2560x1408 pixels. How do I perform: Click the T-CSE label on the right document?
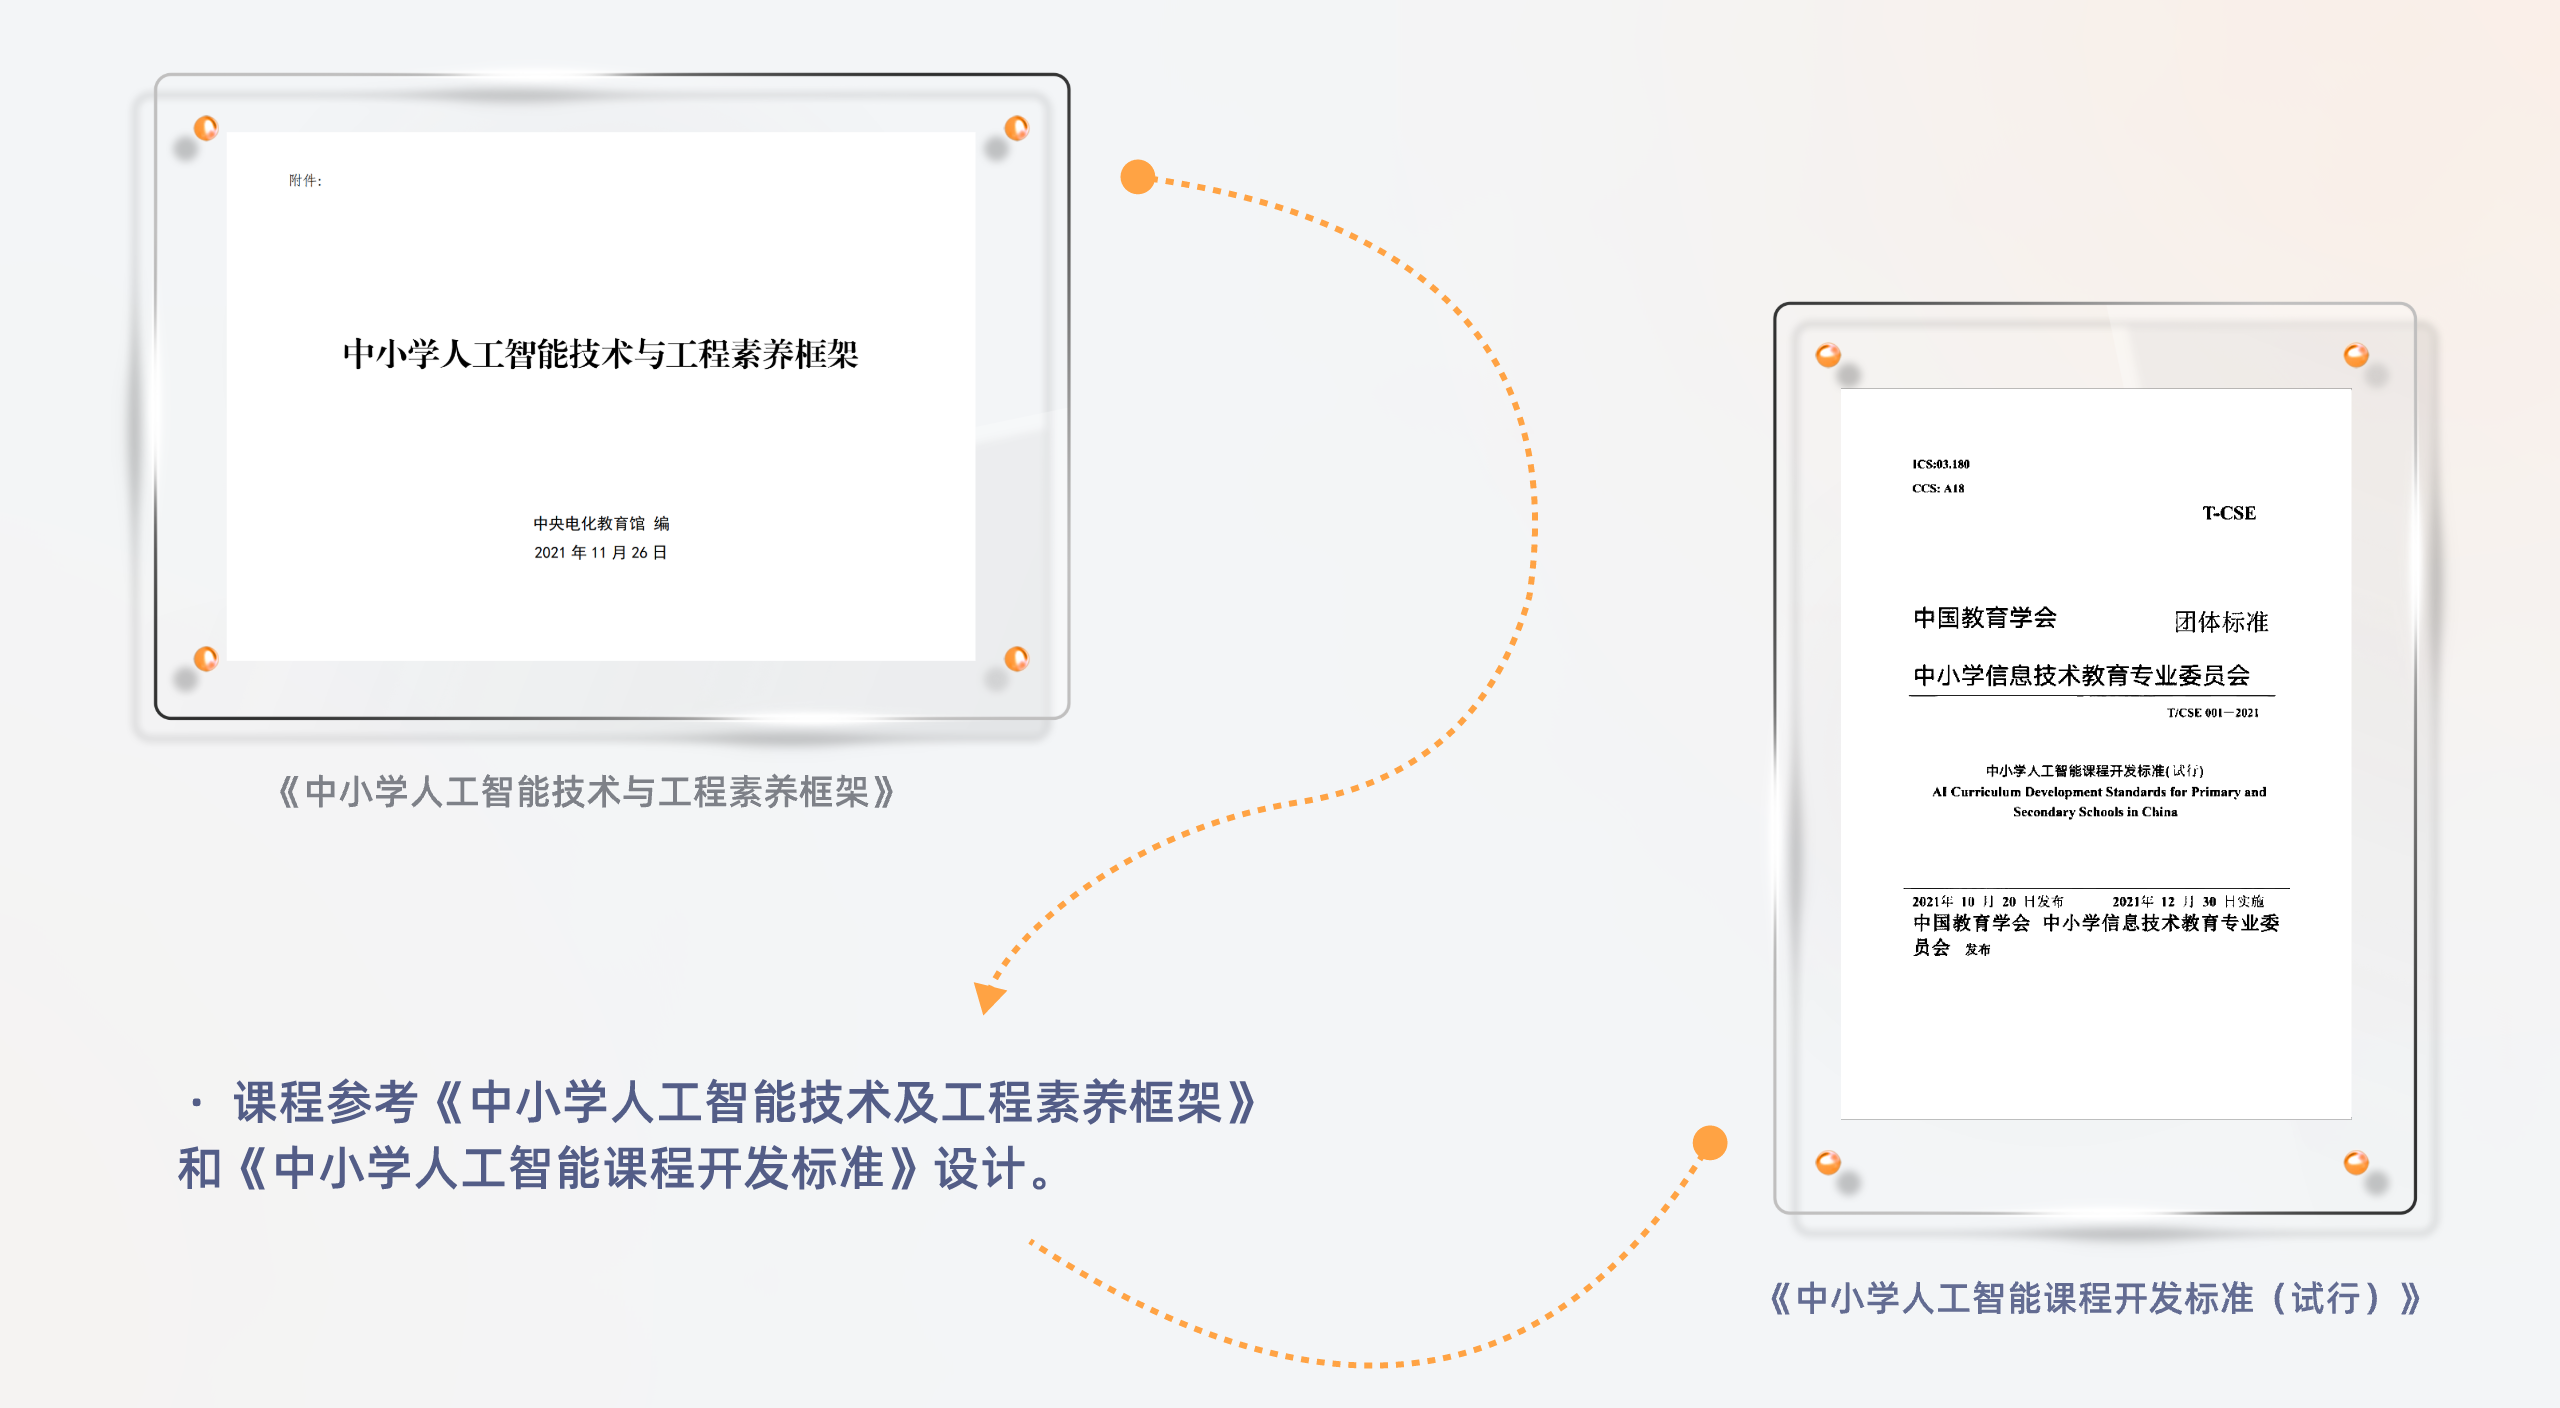coord(2229,513)
